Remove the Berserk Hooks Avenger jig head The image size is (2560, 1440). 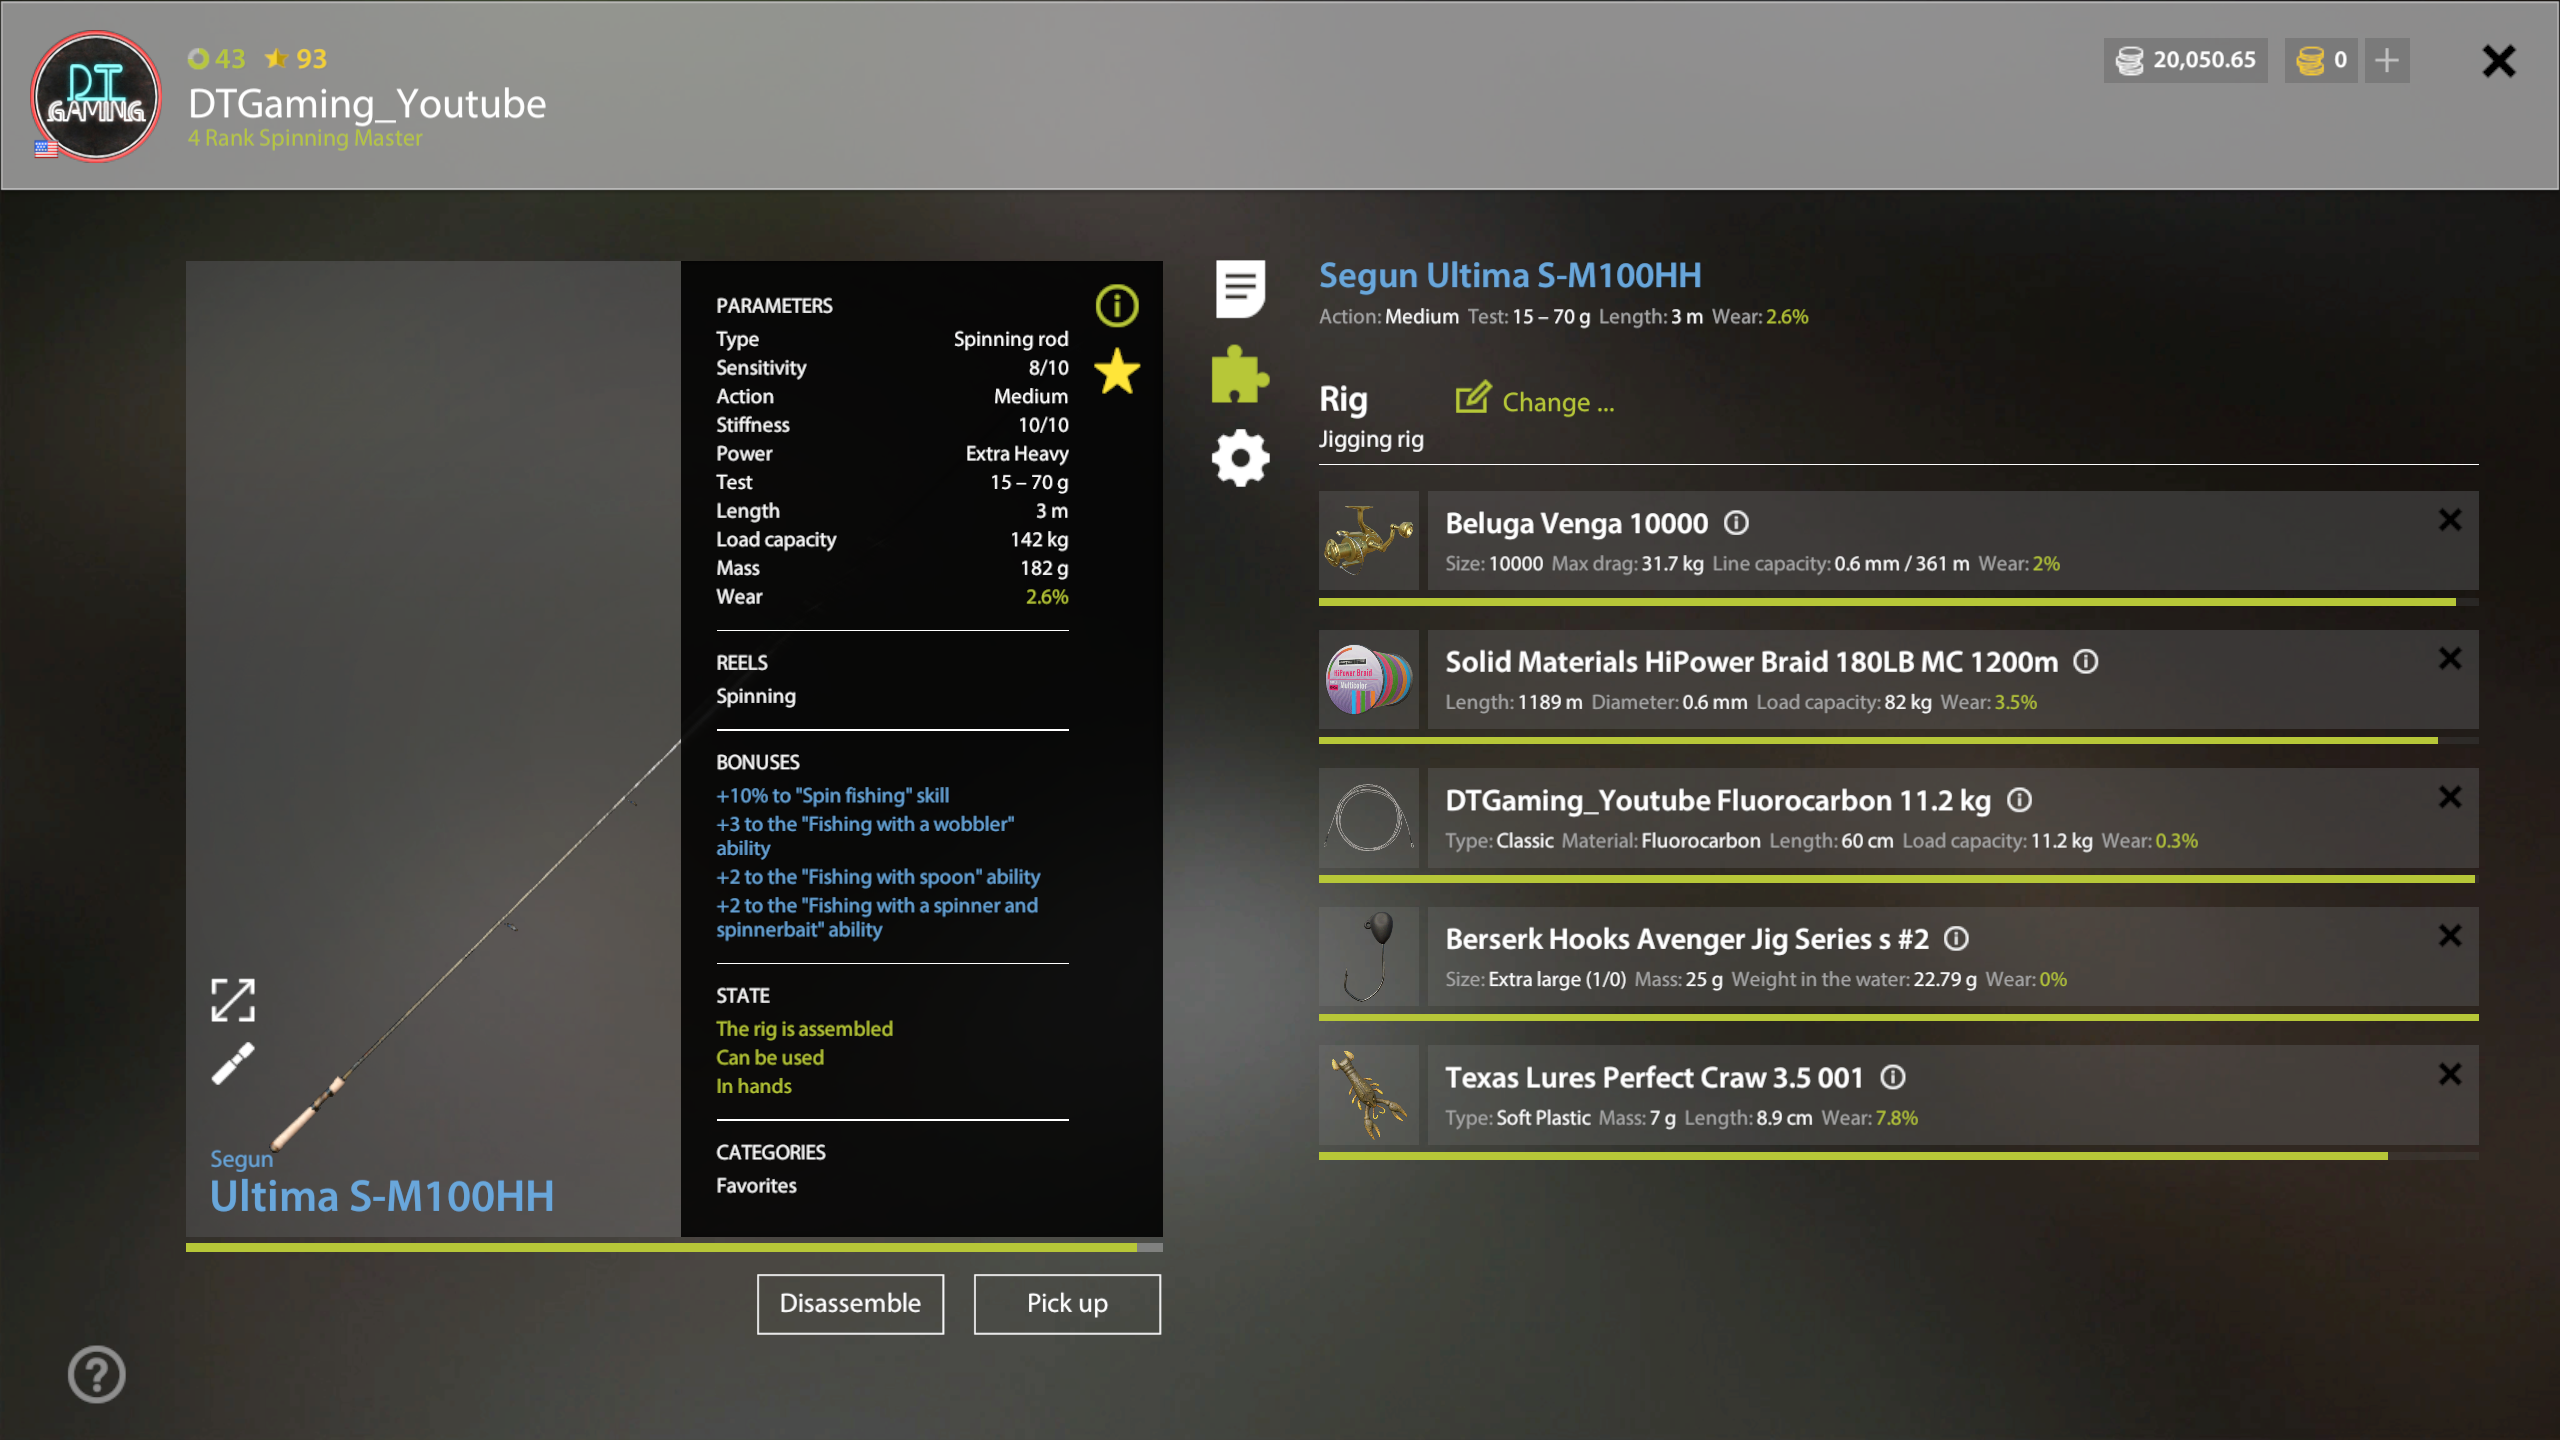[x=2449, y=936]
